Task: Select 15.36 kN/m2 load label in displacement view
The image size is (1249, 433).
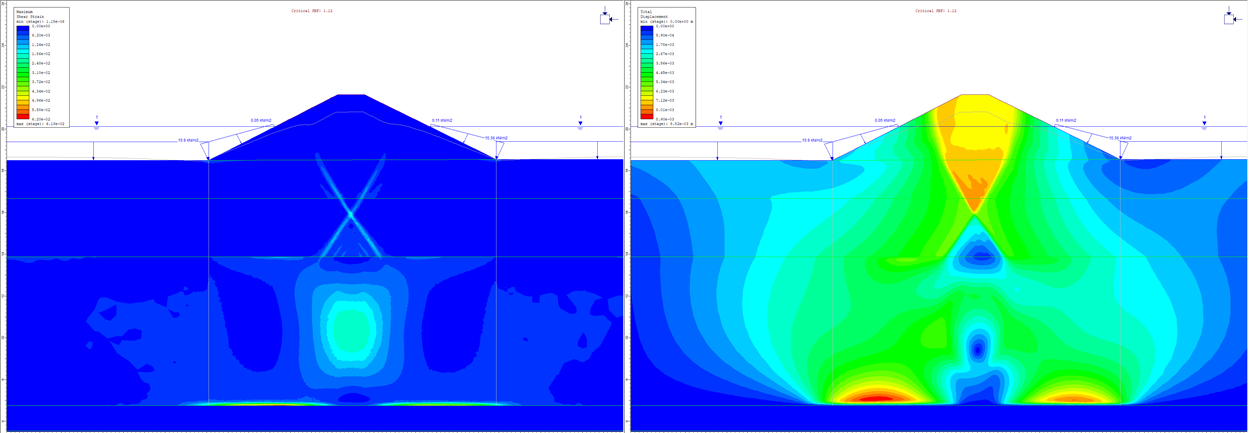Action: pos(1120,138)
